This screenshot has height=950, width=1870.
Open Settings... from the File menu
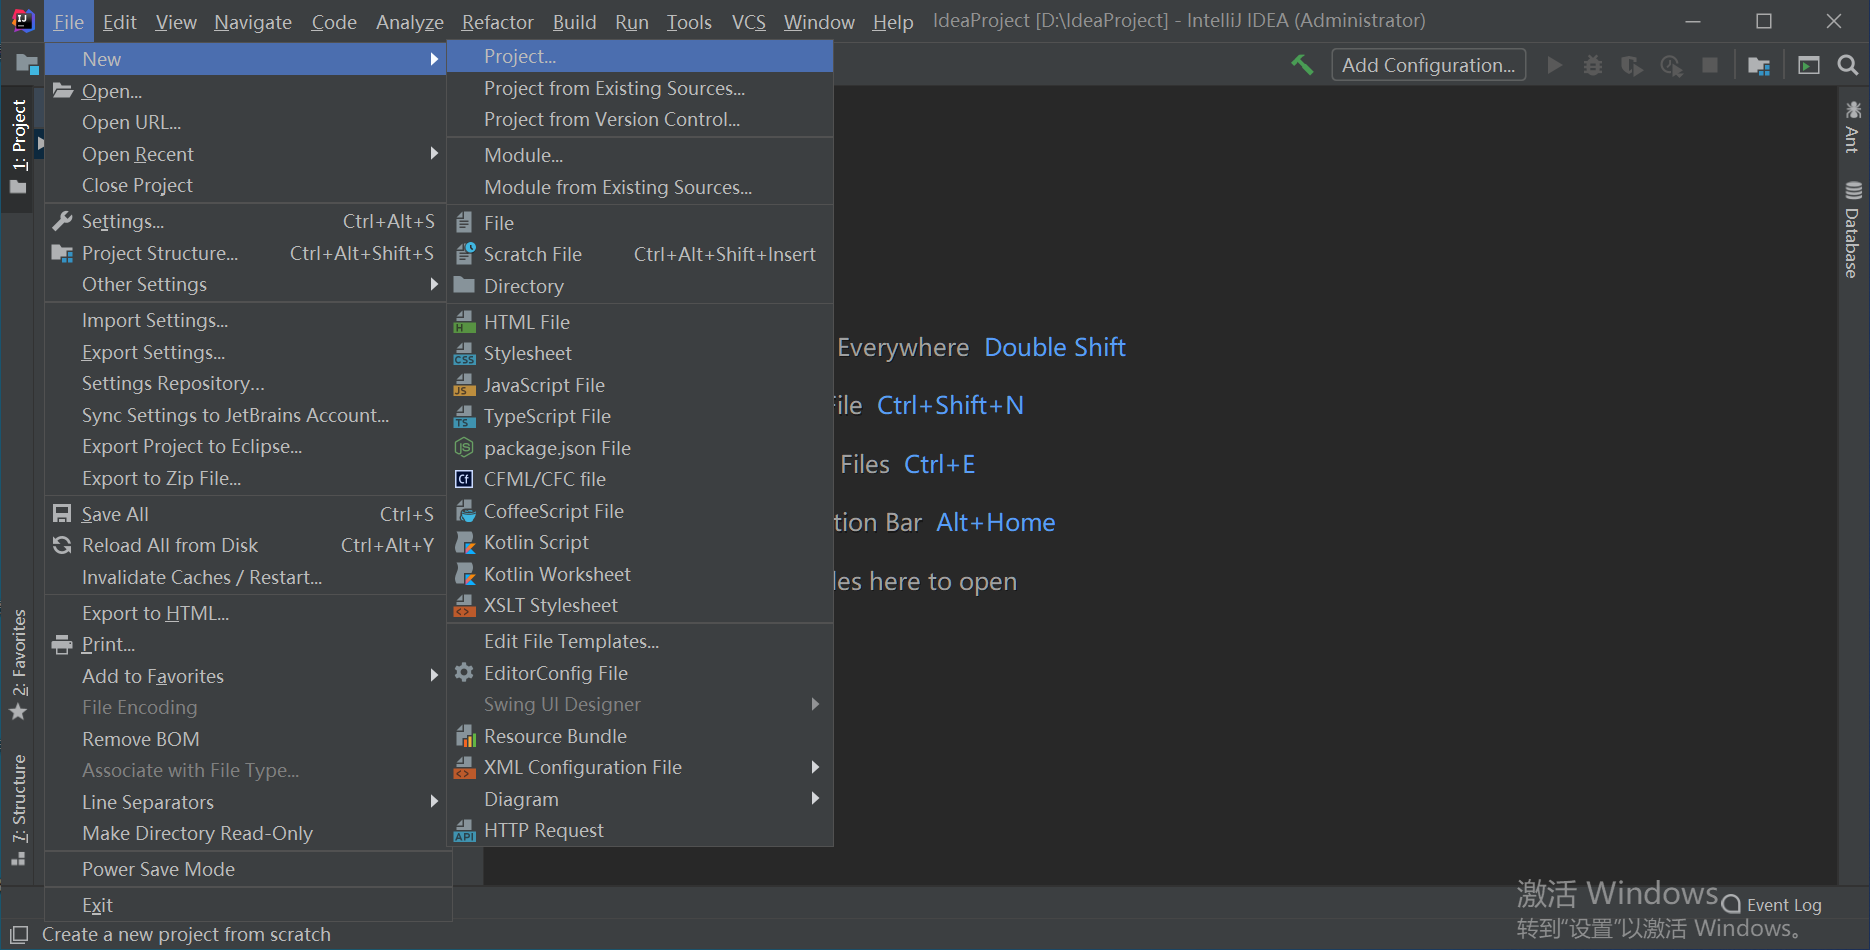click(245, 221)
